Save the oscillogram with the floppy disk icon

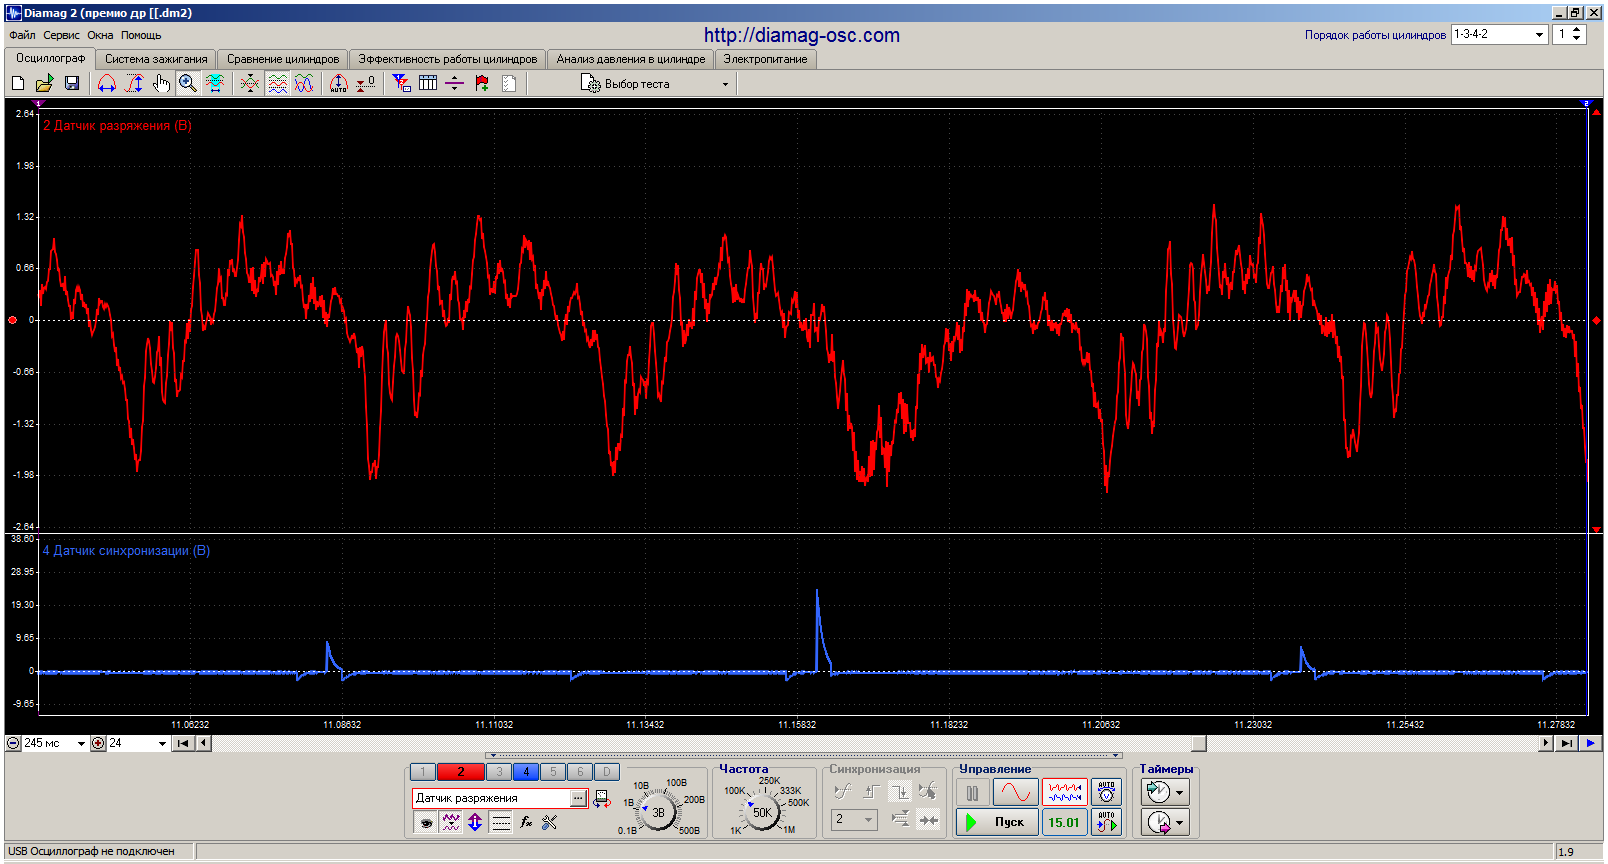click(72, 84)
